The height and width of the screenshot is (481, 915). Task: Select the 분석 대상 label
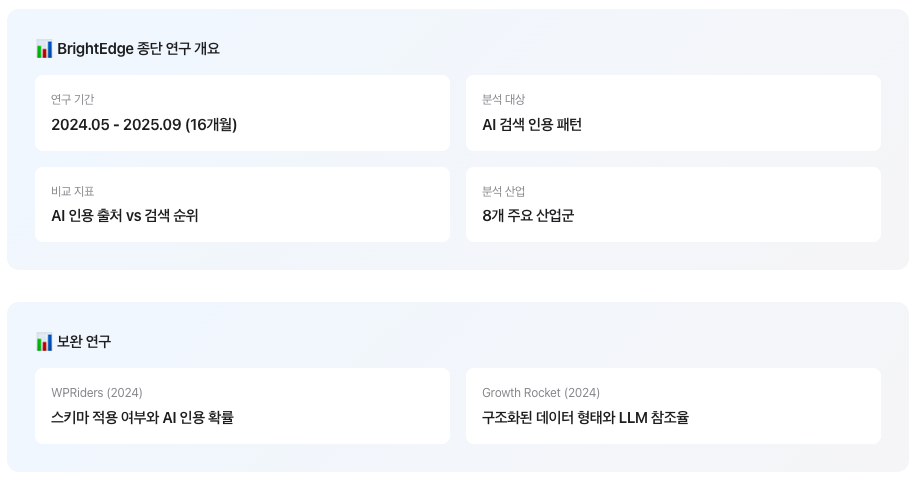[504, 99]
